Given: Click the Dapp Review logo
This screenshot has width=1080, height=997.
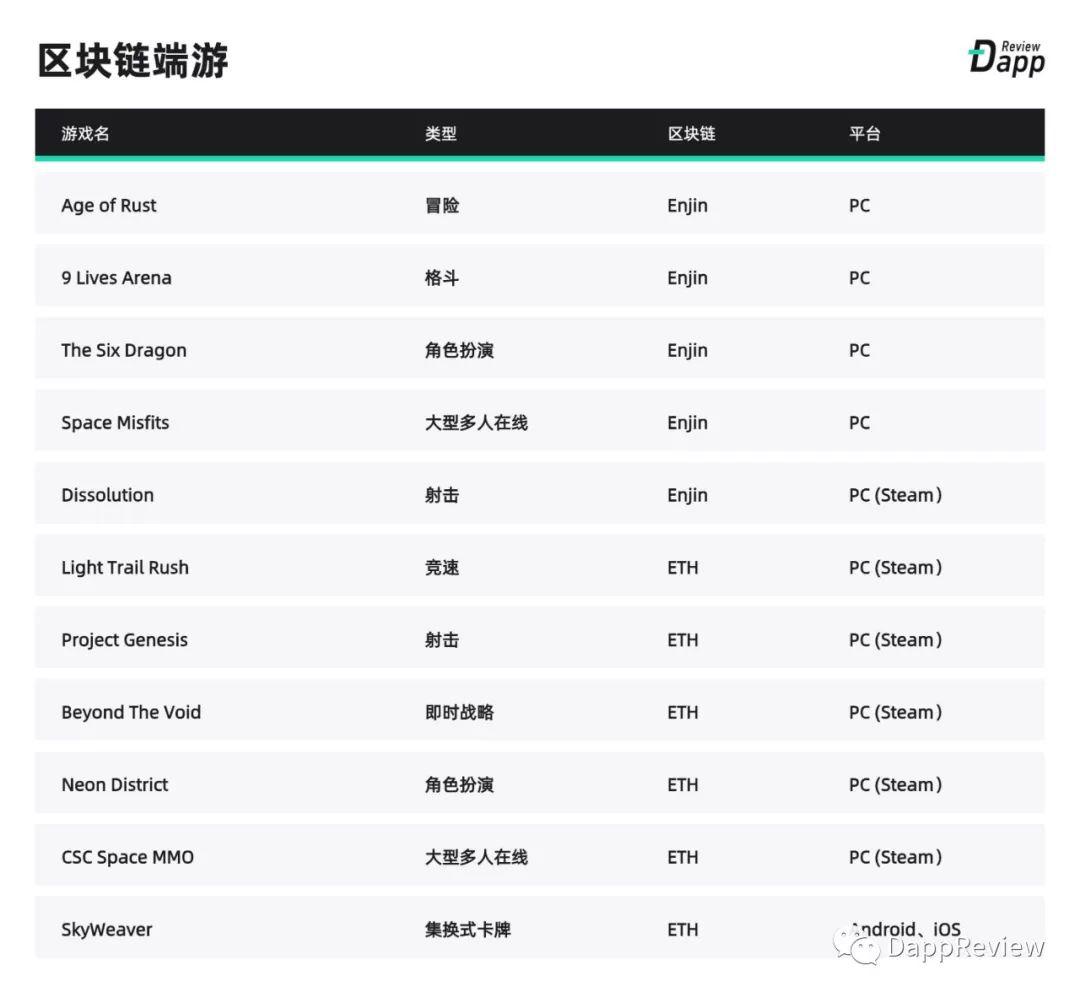Looking at the screenshot, I should pos(1006,58).
